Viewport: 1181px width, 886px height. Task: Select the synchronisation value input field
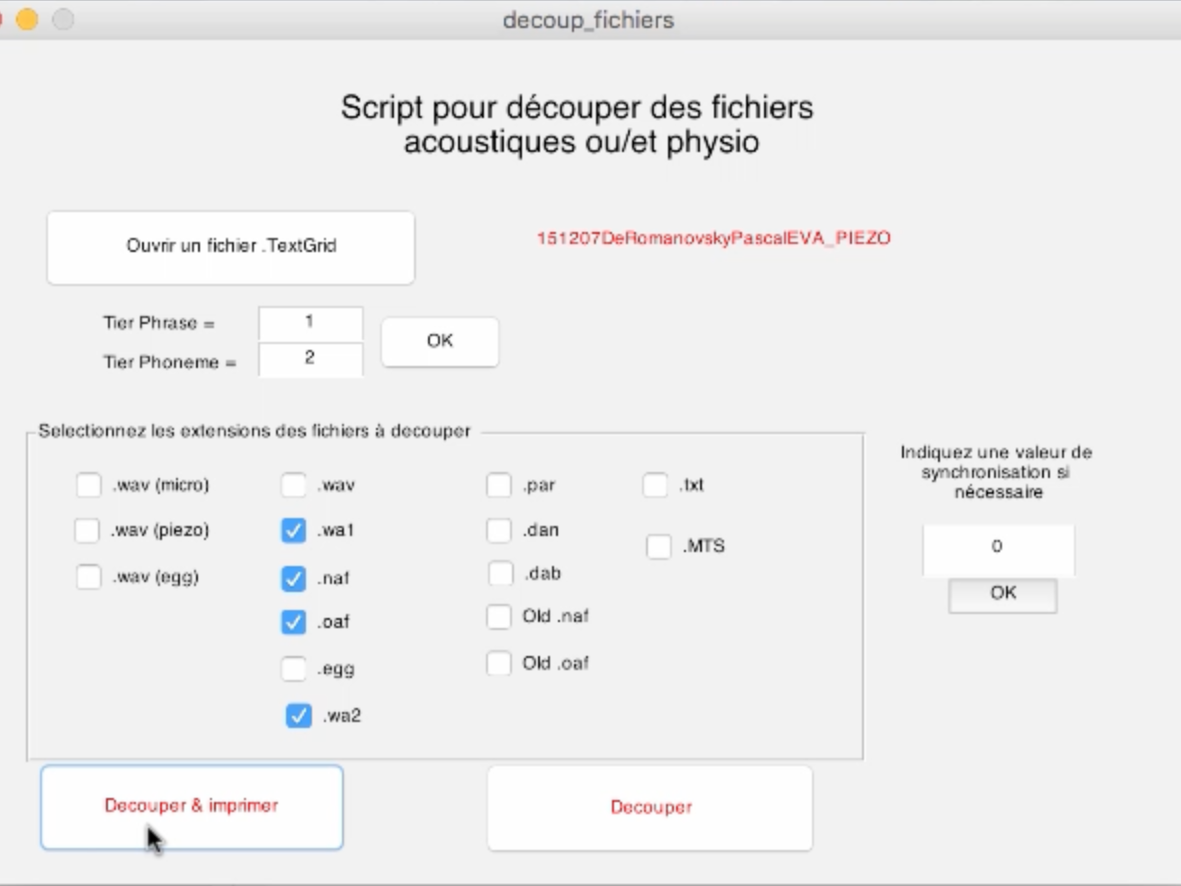(x=997, y=548)
